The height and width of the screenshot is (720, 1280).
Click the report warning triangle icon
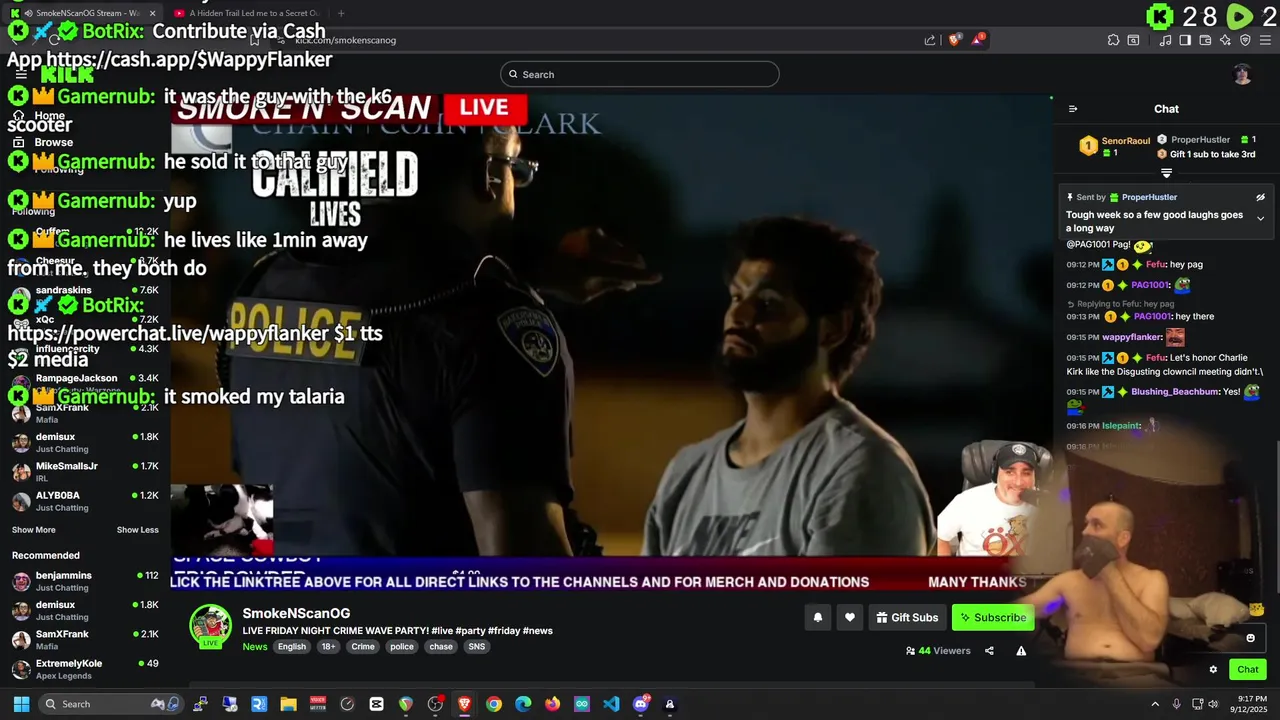[x=1021, y=651]
